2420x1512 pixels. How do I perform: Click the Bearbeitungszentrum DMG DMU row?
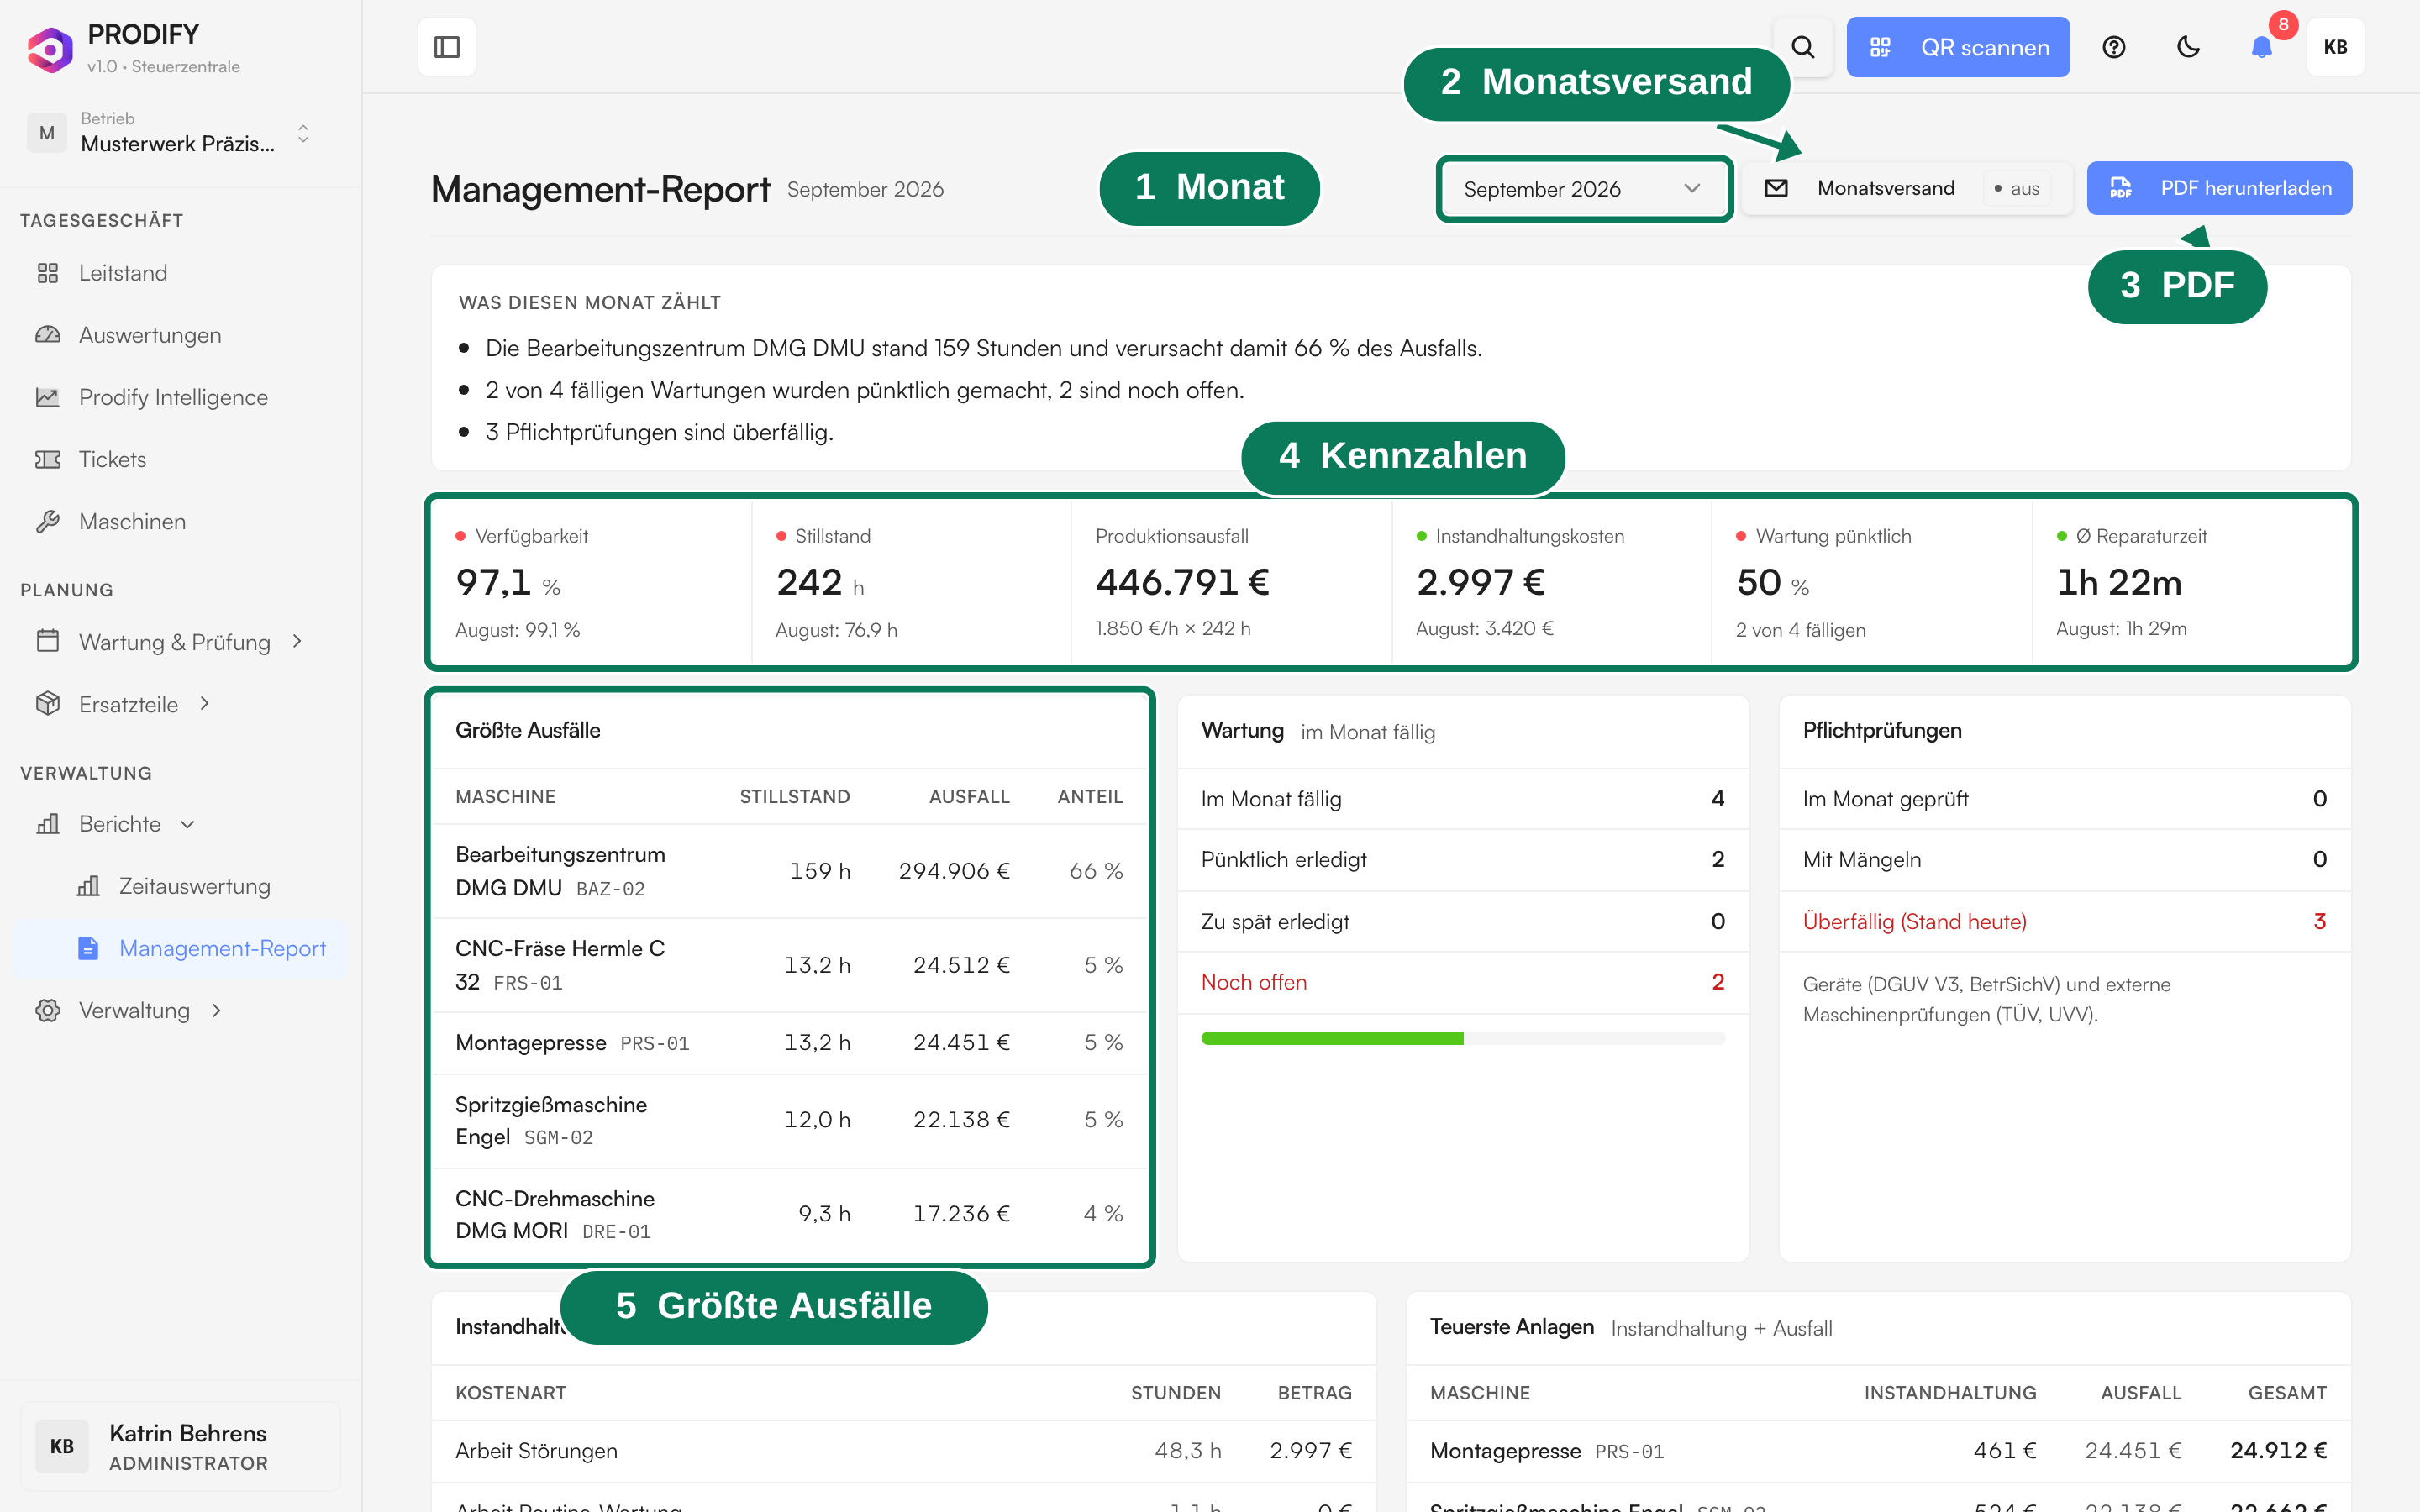coord(790,871)
